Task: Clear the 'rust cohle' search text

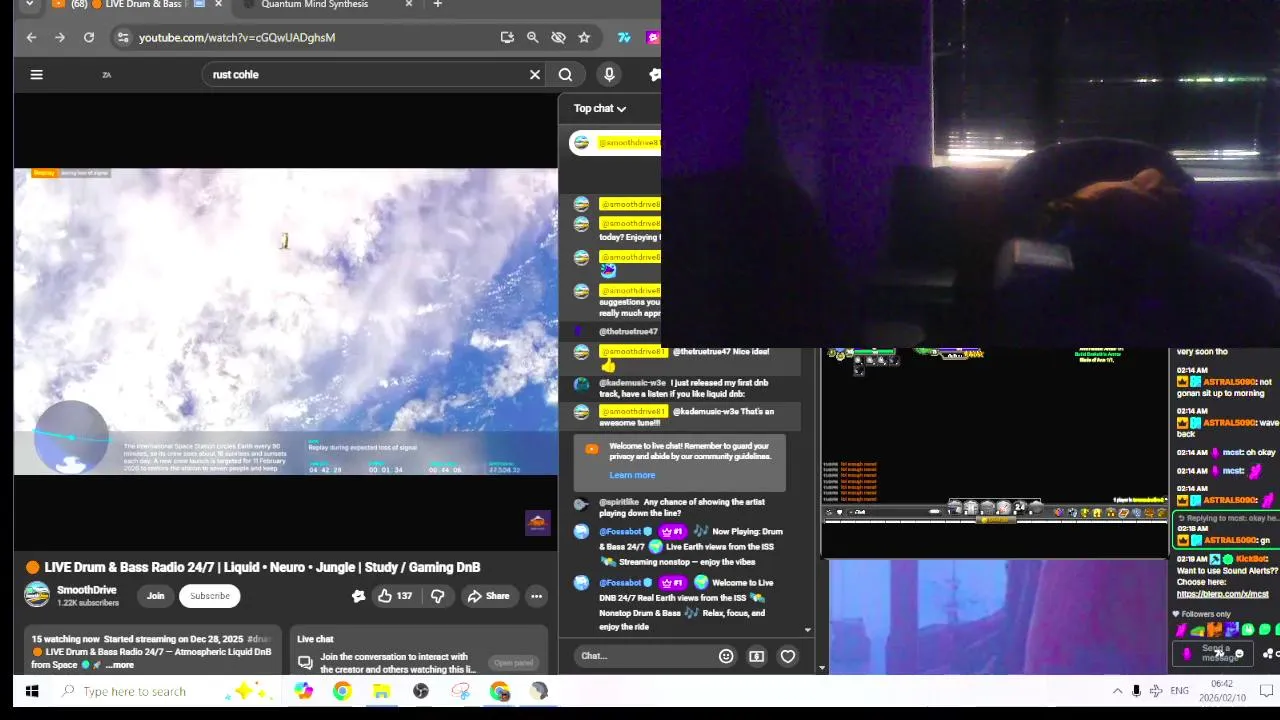Action: click(x=535, y=74)
